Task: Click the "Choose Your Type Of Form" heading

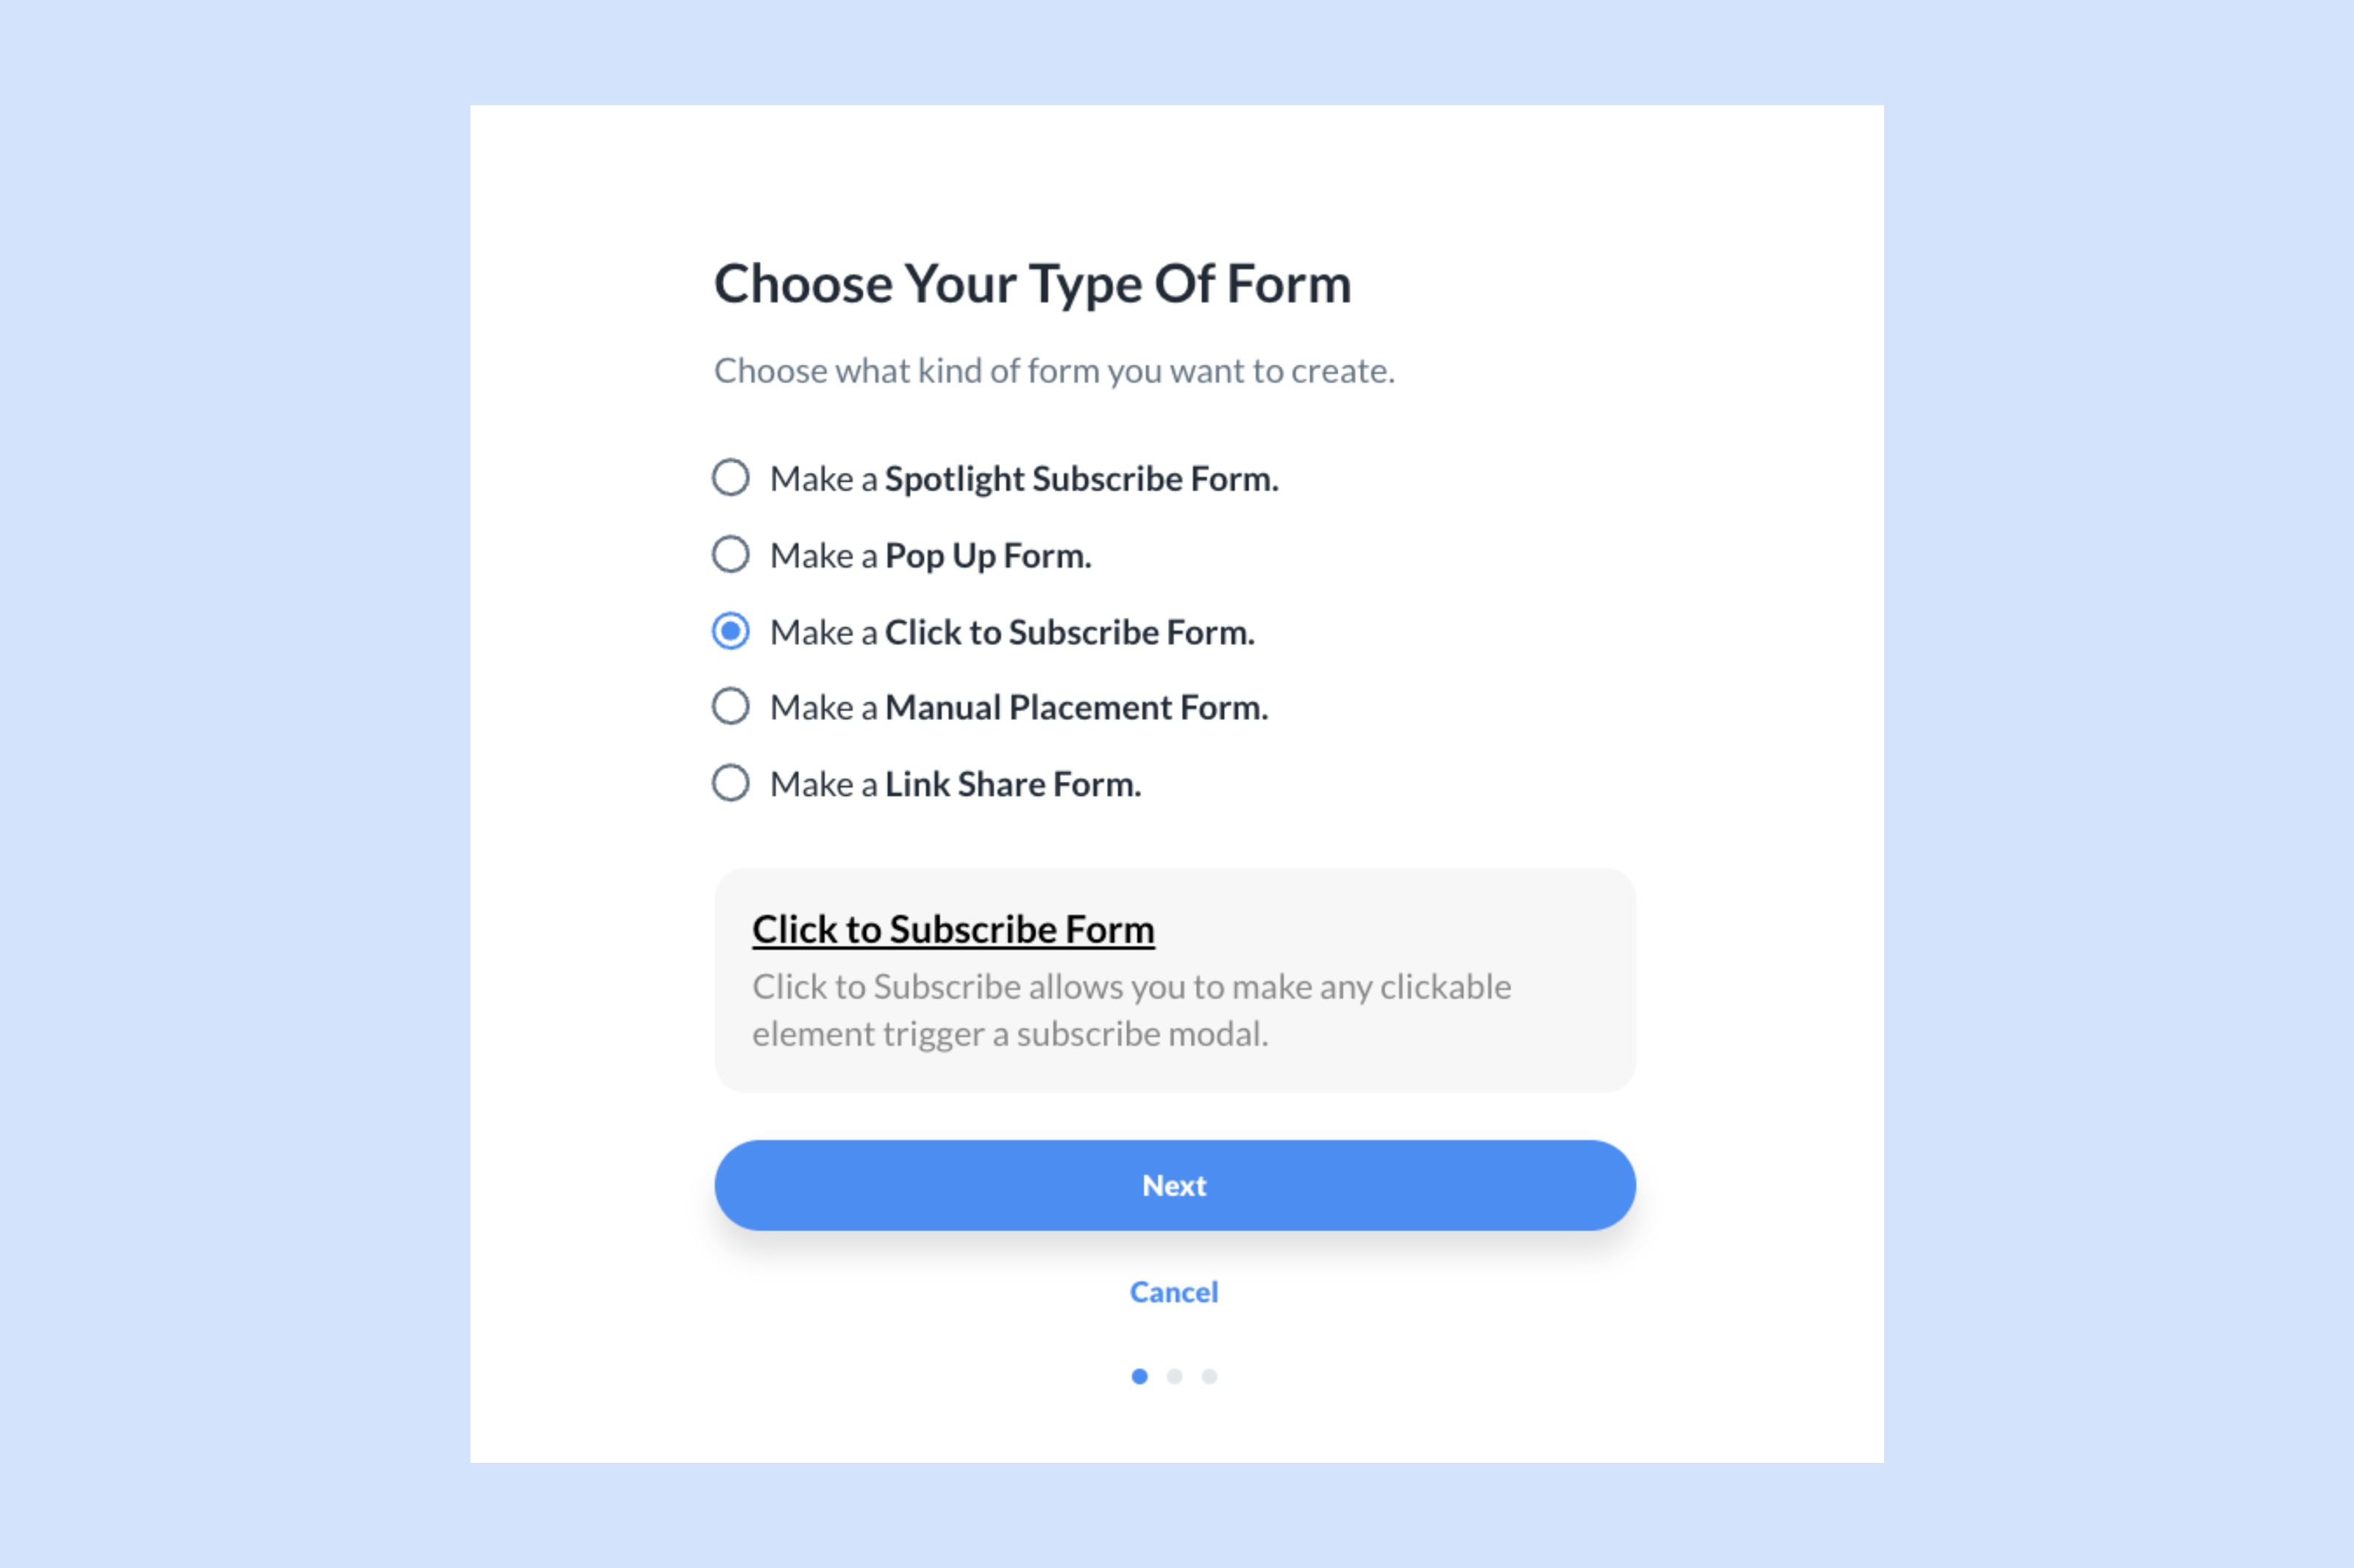Action: (1032, 284)
